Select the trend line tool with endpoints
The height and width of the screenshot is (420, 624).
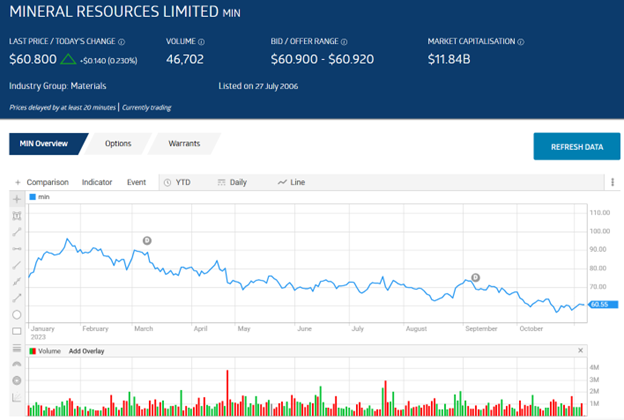coord(17,232)
